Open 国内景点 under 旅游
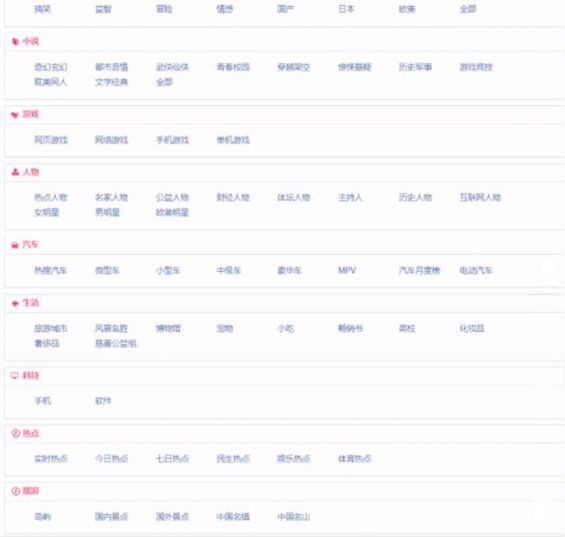Viewport: 565px width, 537px height. pyautogui.click(x=111, y=517)
